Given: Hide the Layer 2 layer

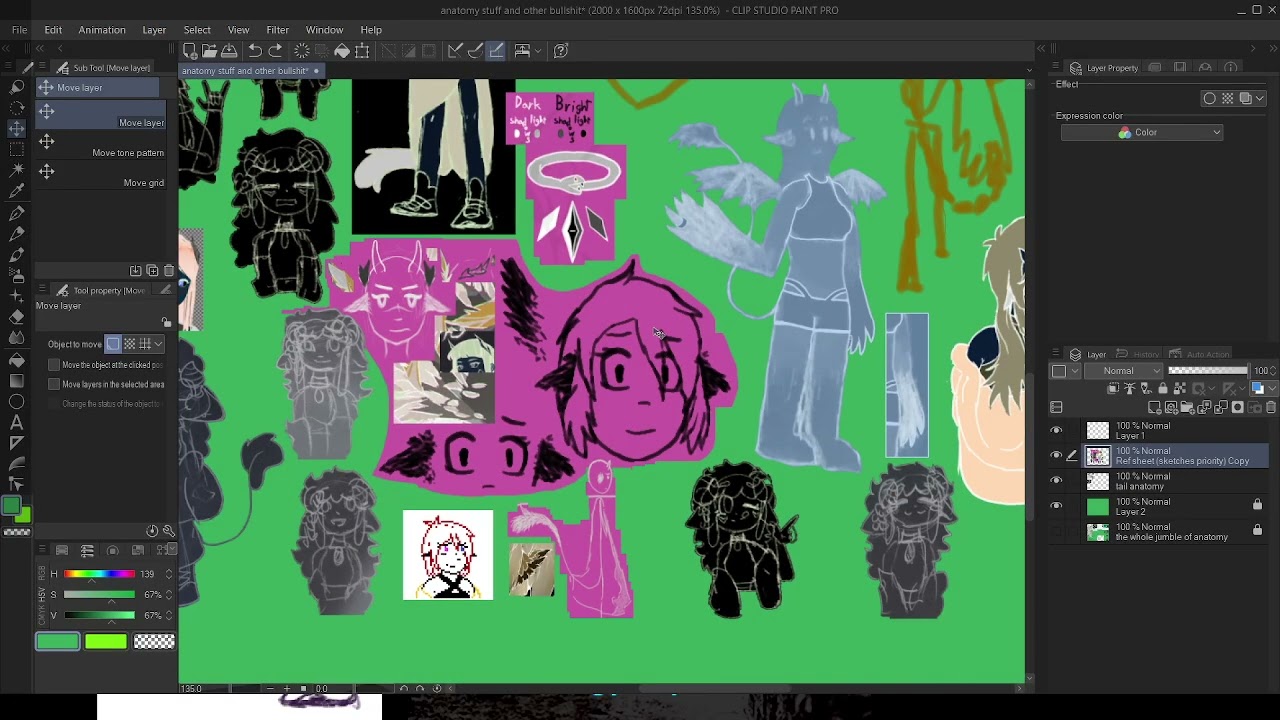Looking at the screenshot, I should point(1056,506).
